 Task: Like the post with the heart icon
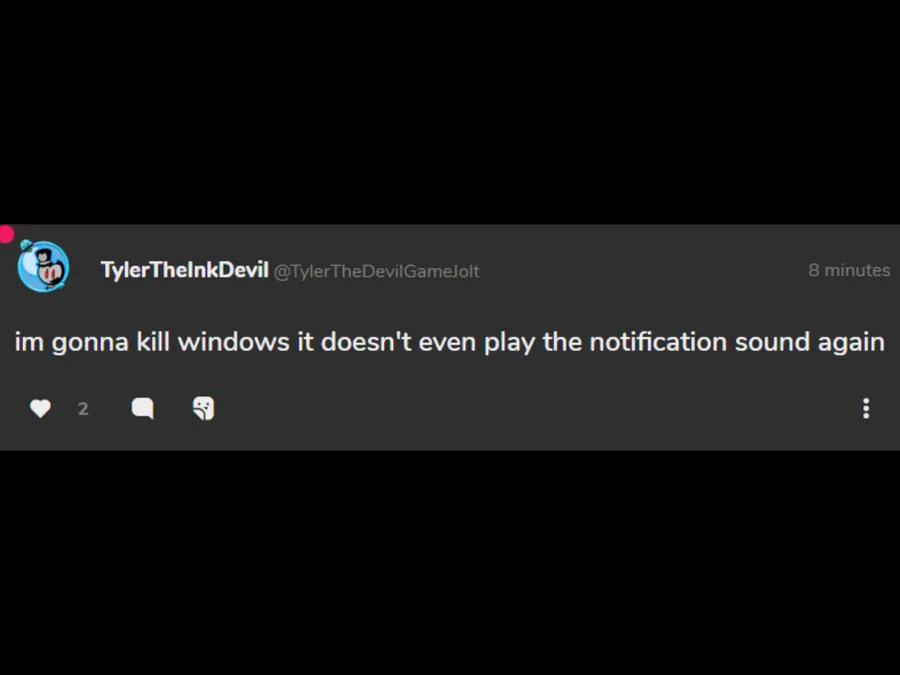[x=40, y=409]
